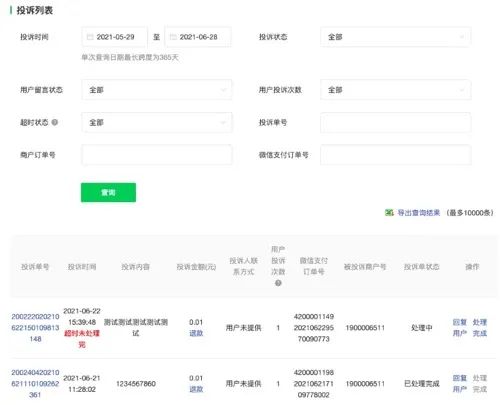500x405 pixels.
Task: Click the 投诉时间 column header
Action: click(82, 267)
